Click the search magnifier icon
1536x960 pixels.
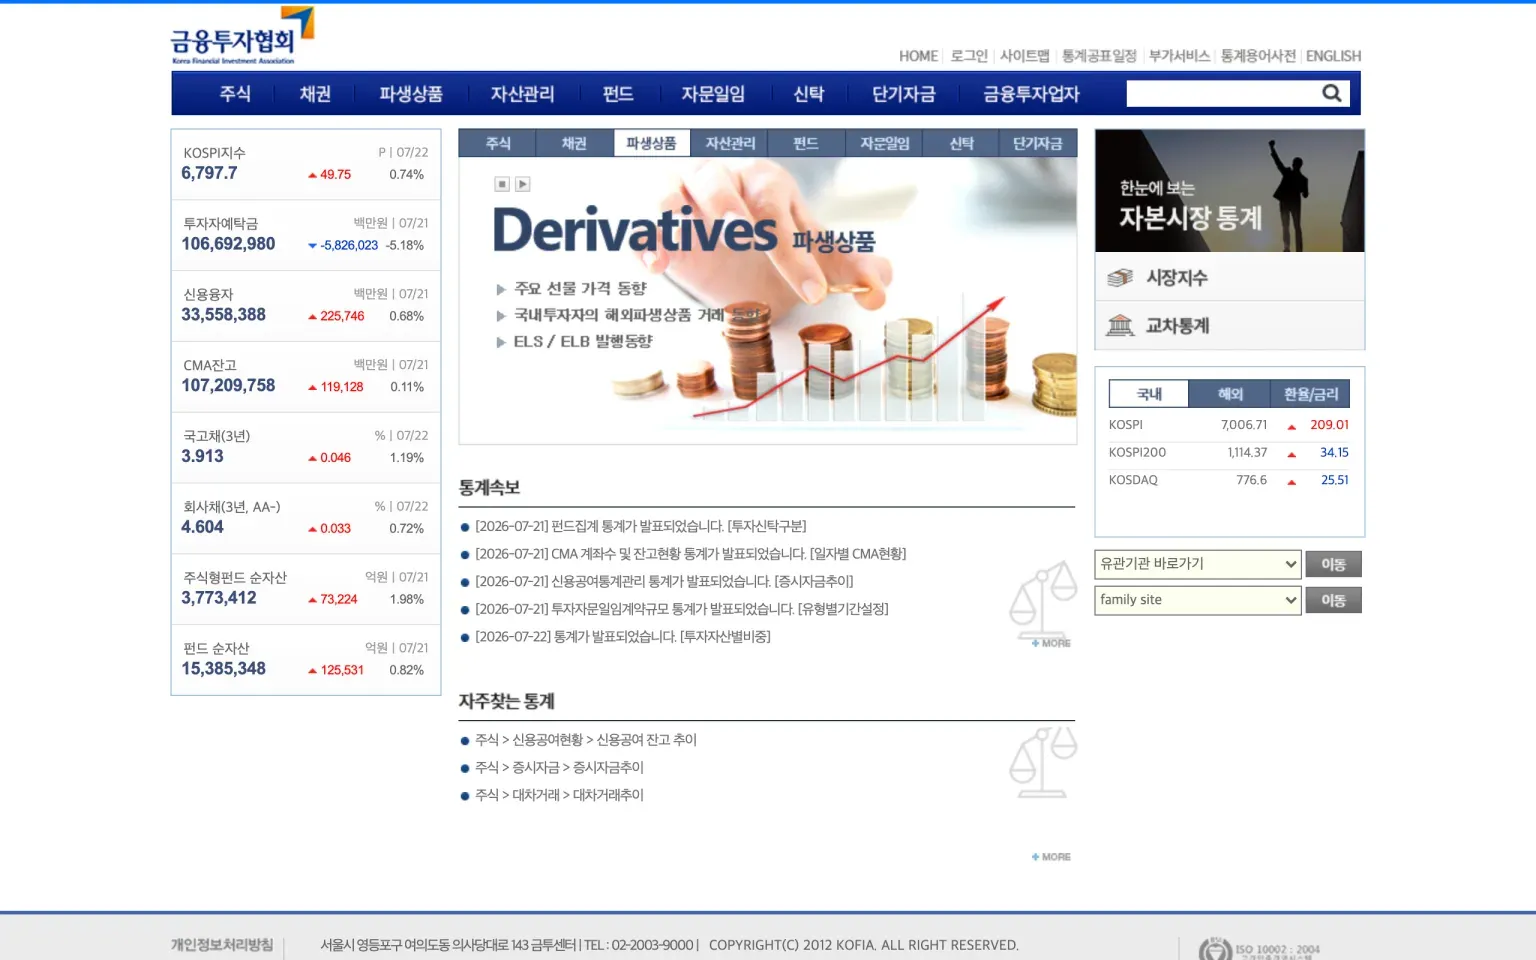coord(1331,93)
